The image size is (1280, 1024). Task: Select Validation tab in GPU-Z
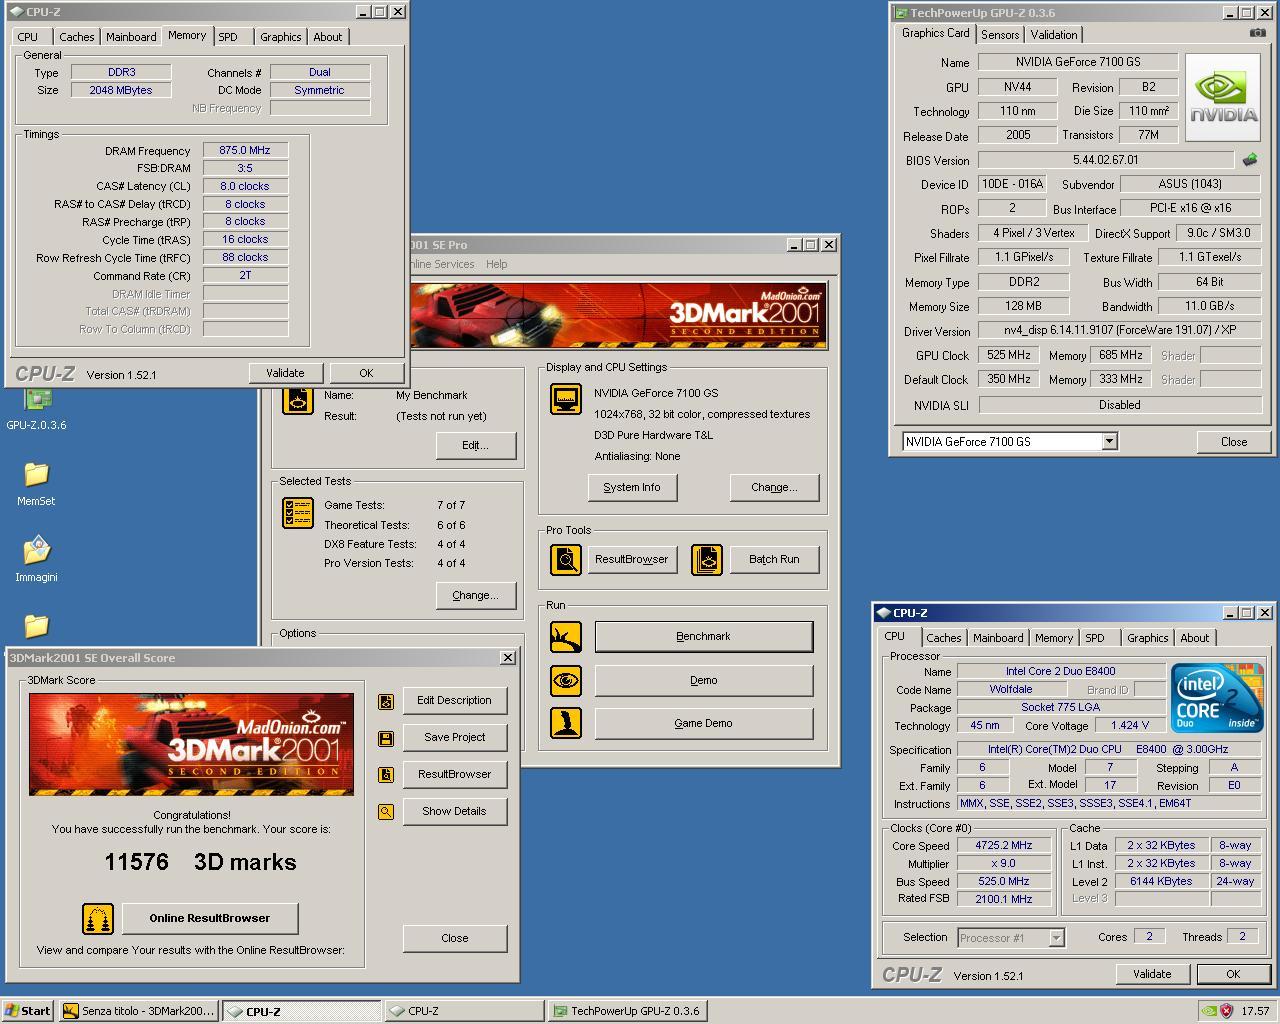pyautogui.click(x=1054, y=35)
